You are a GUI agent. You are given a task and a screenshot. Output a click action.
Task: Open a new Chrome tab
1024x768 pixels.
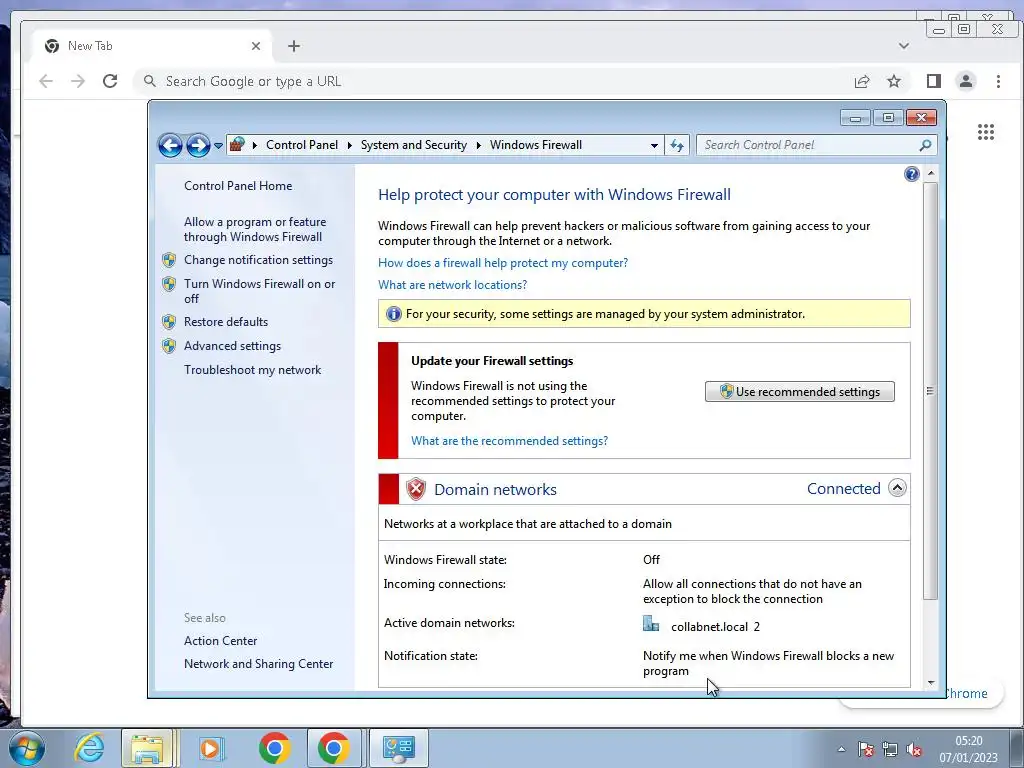(x=294, y=46)
